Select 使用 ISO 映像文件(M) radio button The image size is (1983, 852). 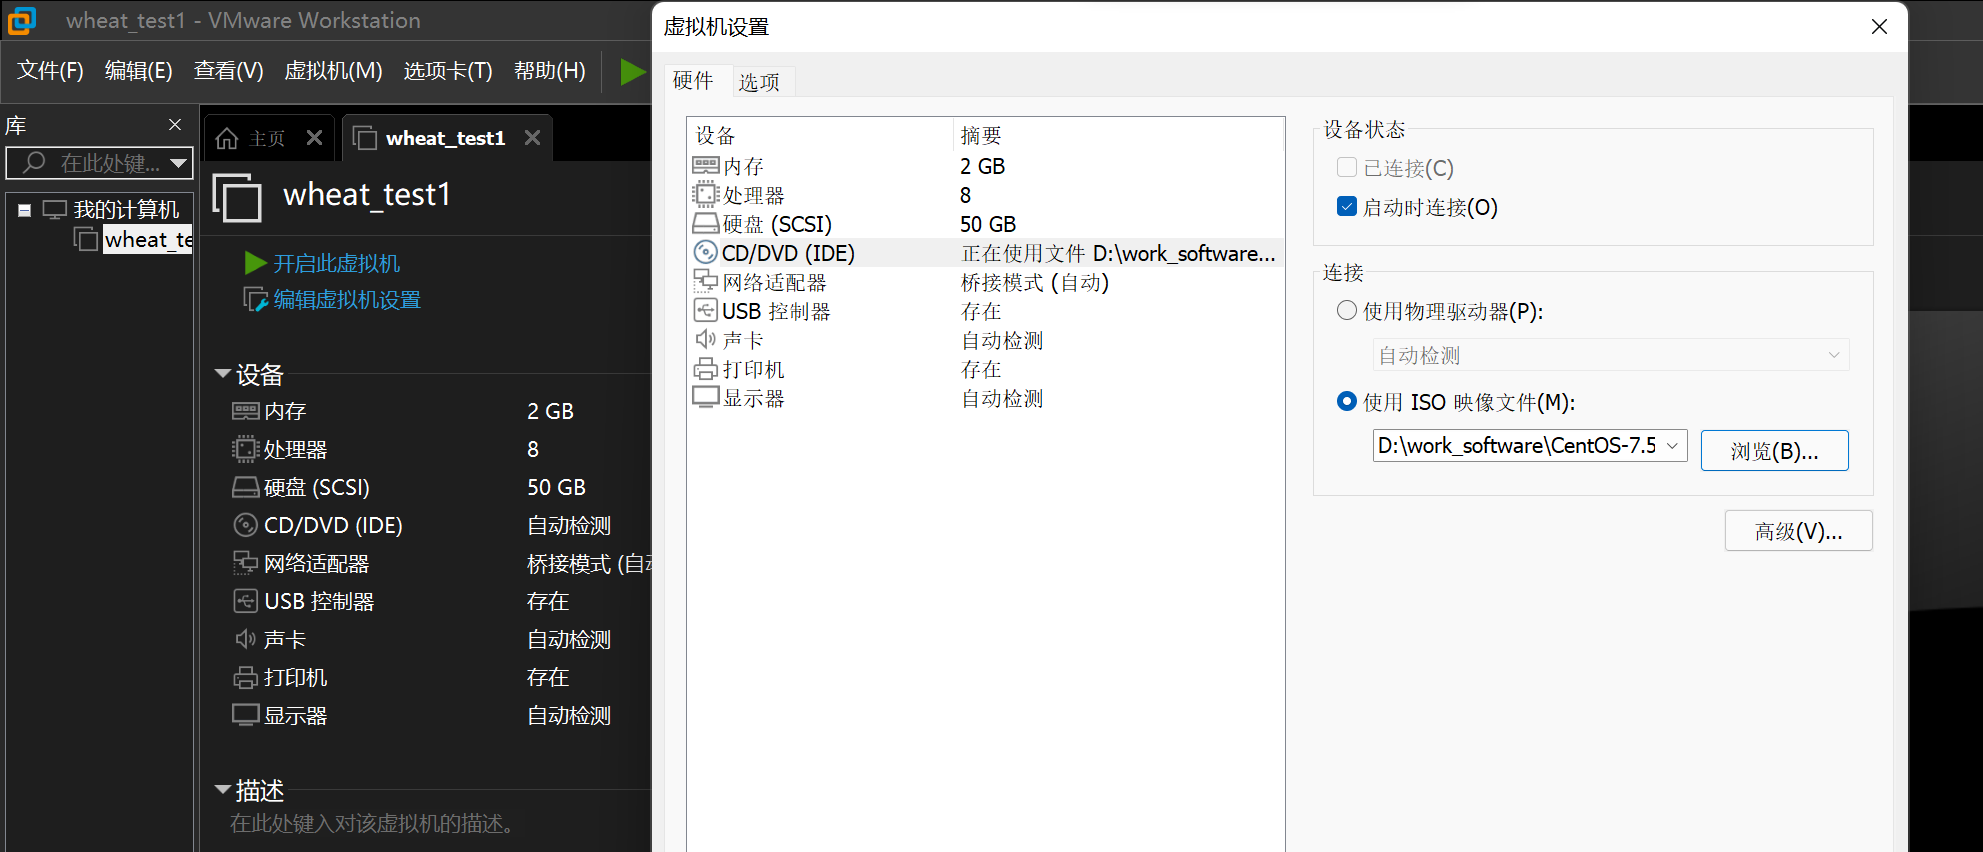click(1347, 401)
